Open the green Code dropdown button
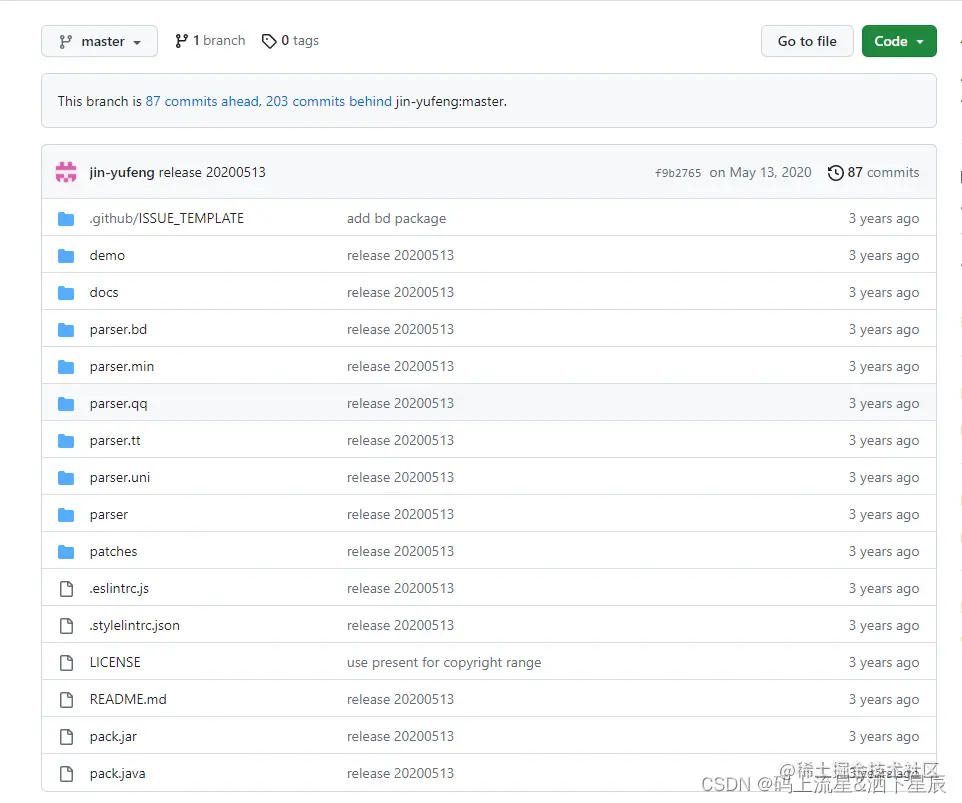The image size is (962, 803). (x=899, y=41)
